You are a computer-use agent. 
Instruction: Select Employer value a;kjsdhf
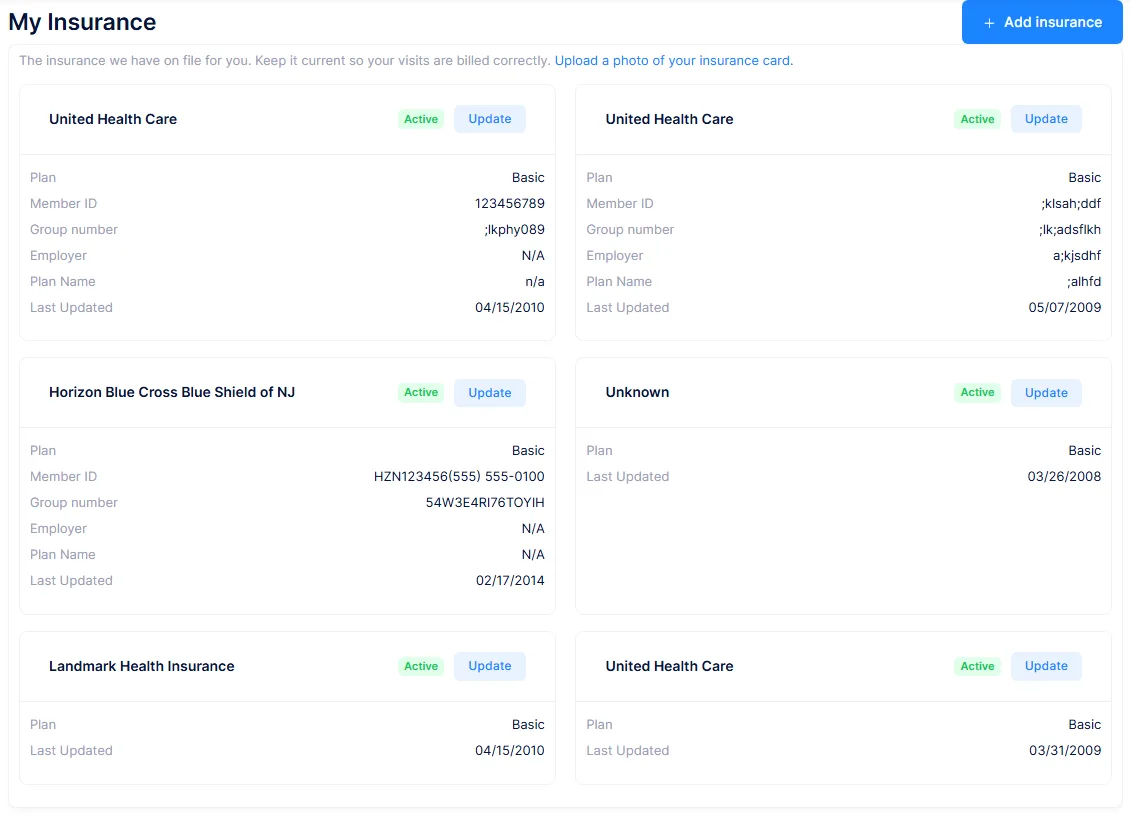pos(1077,255)
